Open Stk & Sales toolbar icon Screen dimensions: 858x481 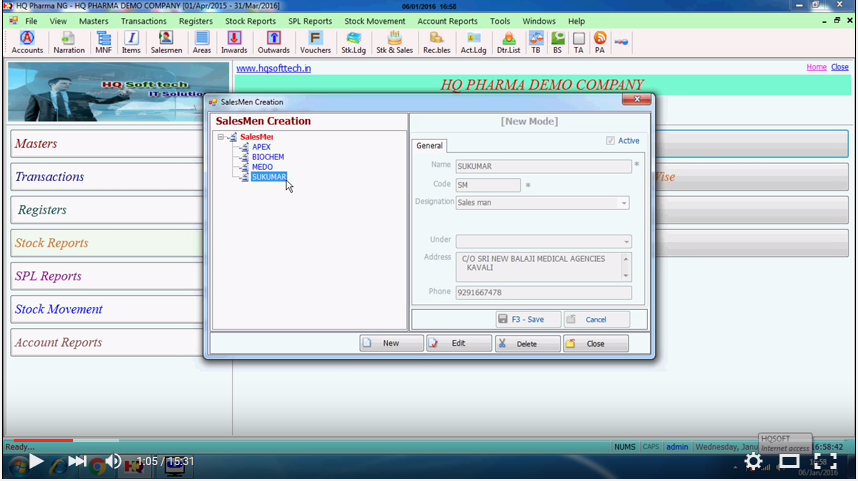[395, 42]
